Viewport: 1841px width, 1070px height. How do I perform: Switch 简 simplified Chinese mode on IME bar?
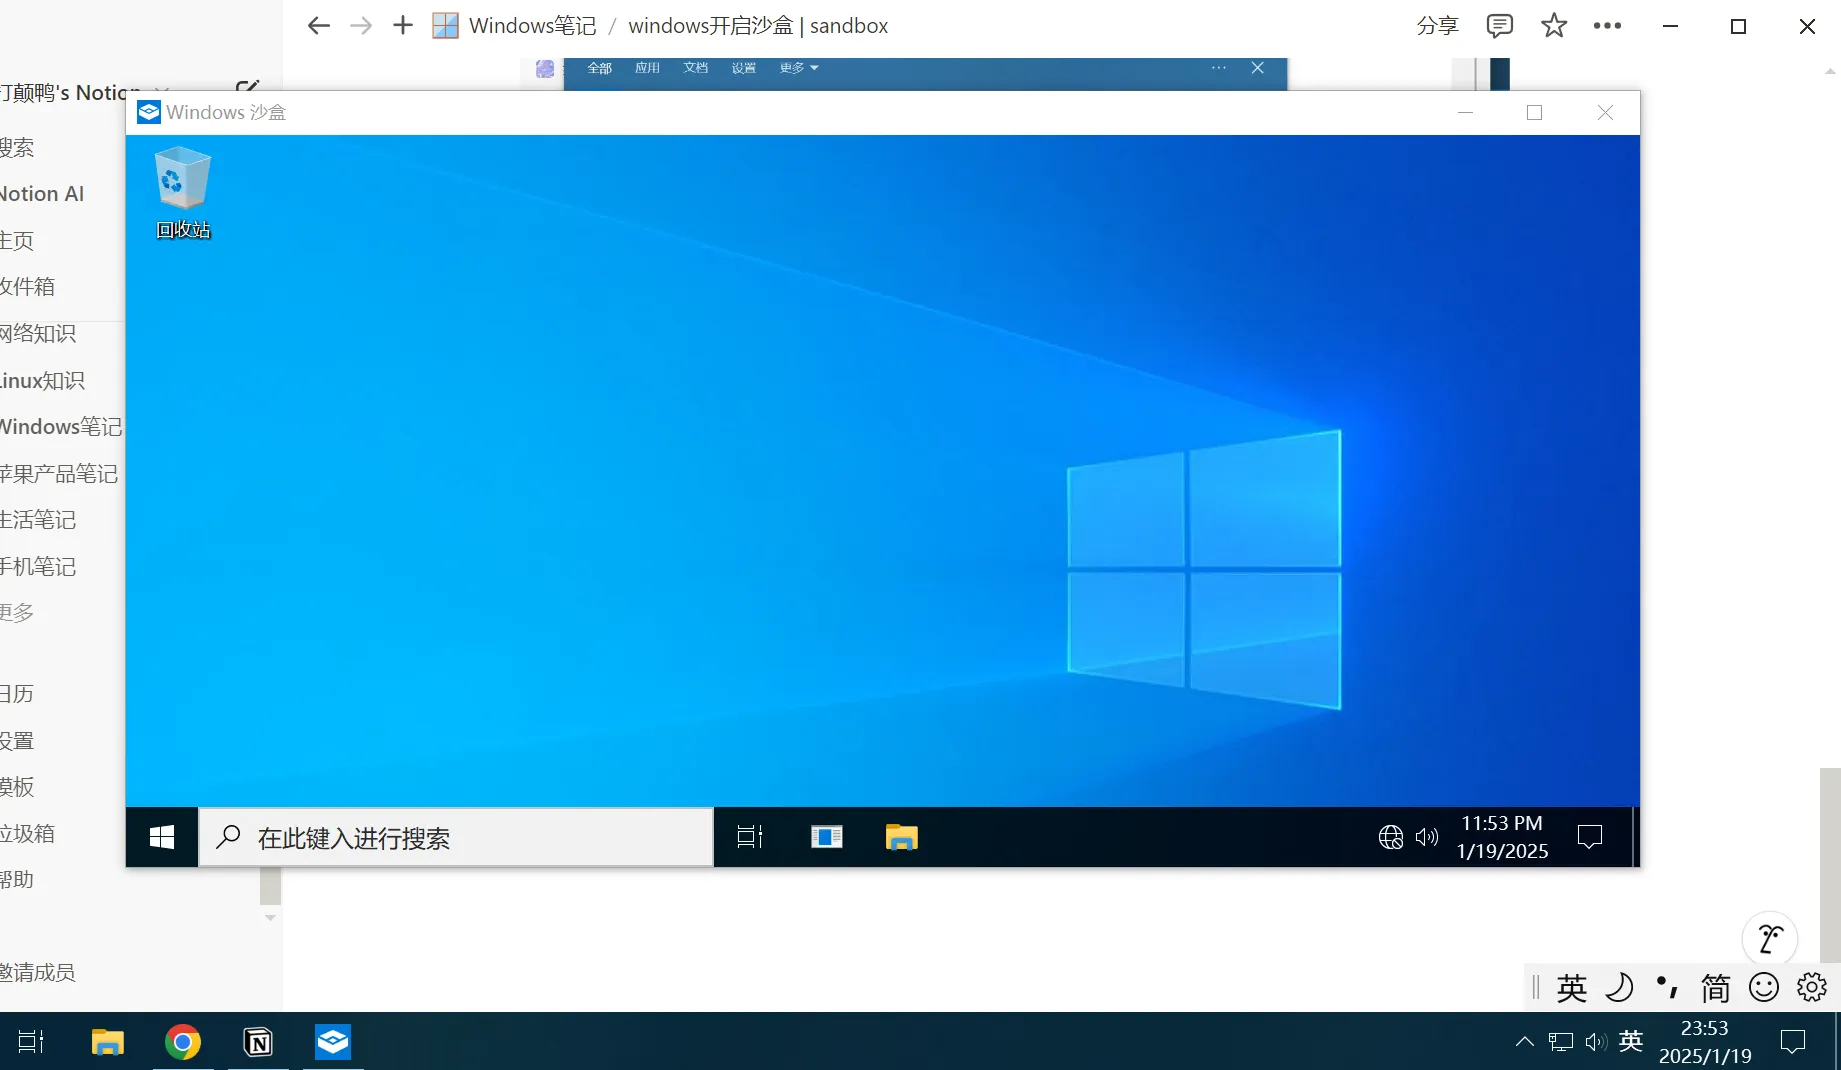click(x=1715, y=987)
